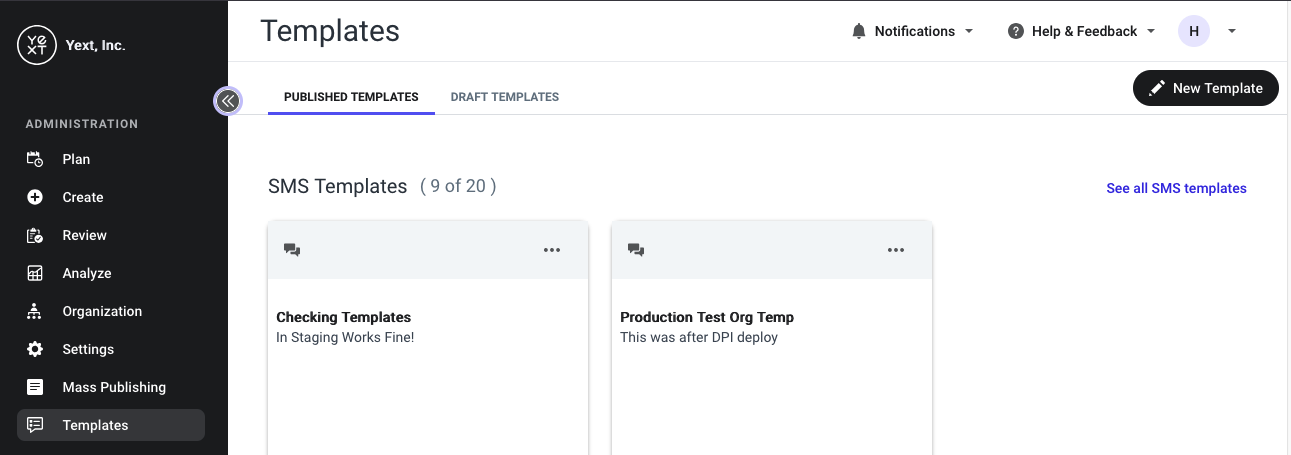Open the Checking Templates card title
1291x455 pixels.
point(344,317)
